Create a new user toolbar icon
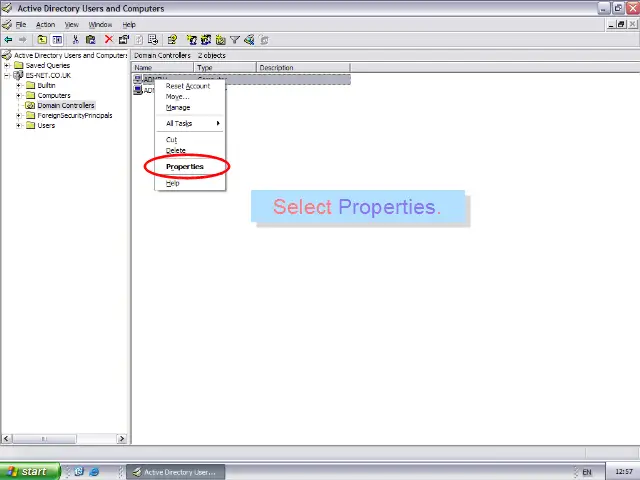Image resolution: width=640 pixels, height=480 pixels. pos(191,40)
